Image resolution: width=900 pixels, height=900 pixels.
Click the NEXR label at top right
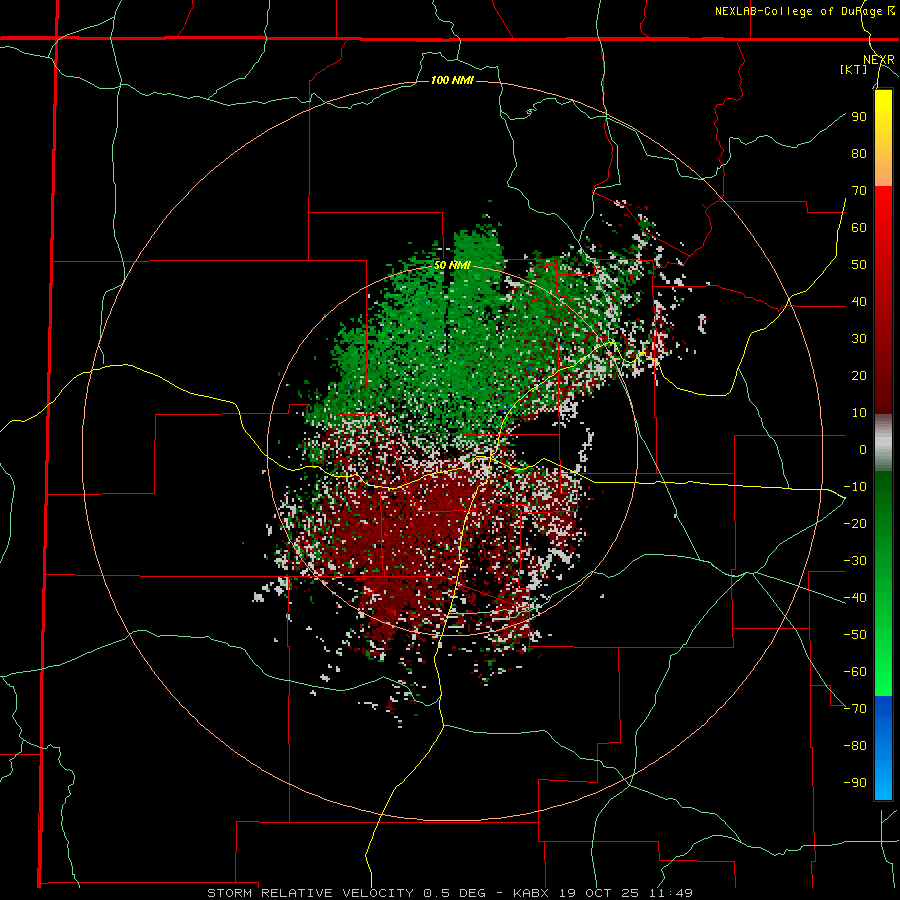(x=879, y=60)
